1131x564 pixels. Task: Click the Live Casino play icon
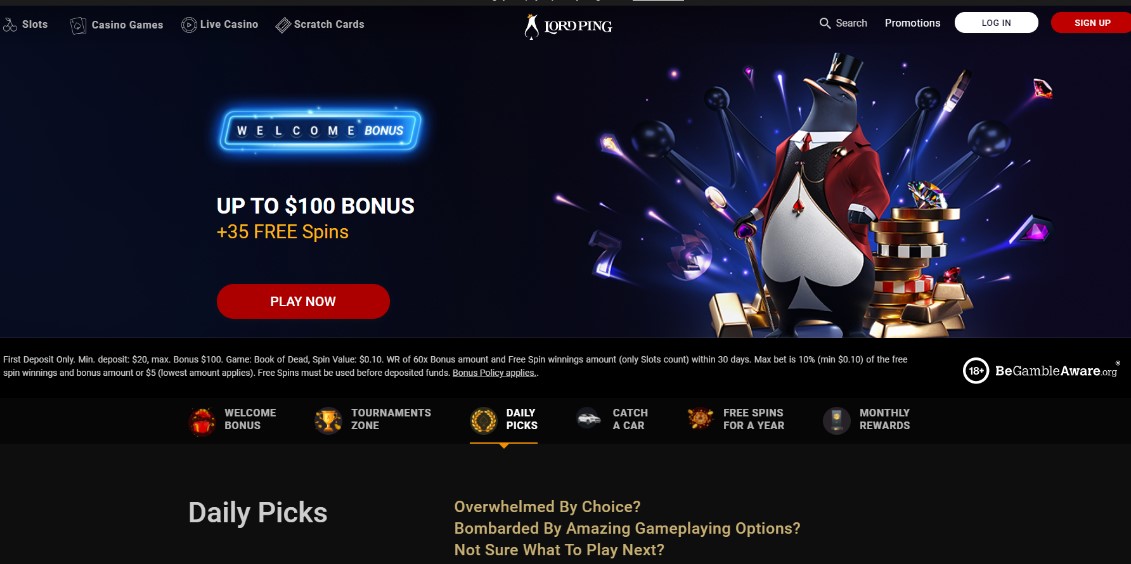[x=188, y=25]
